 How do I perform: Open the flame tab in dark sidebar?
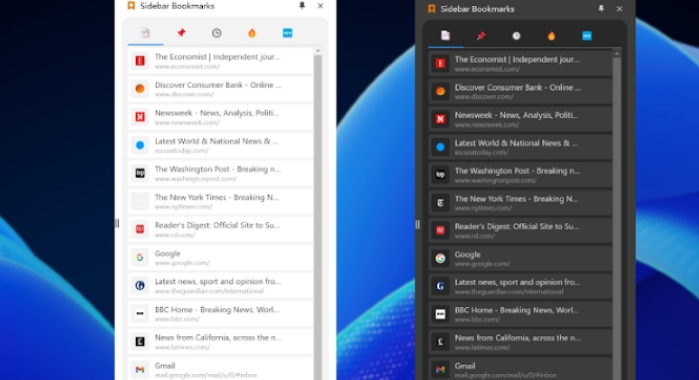pyautogui.click(x=551, y=36)
